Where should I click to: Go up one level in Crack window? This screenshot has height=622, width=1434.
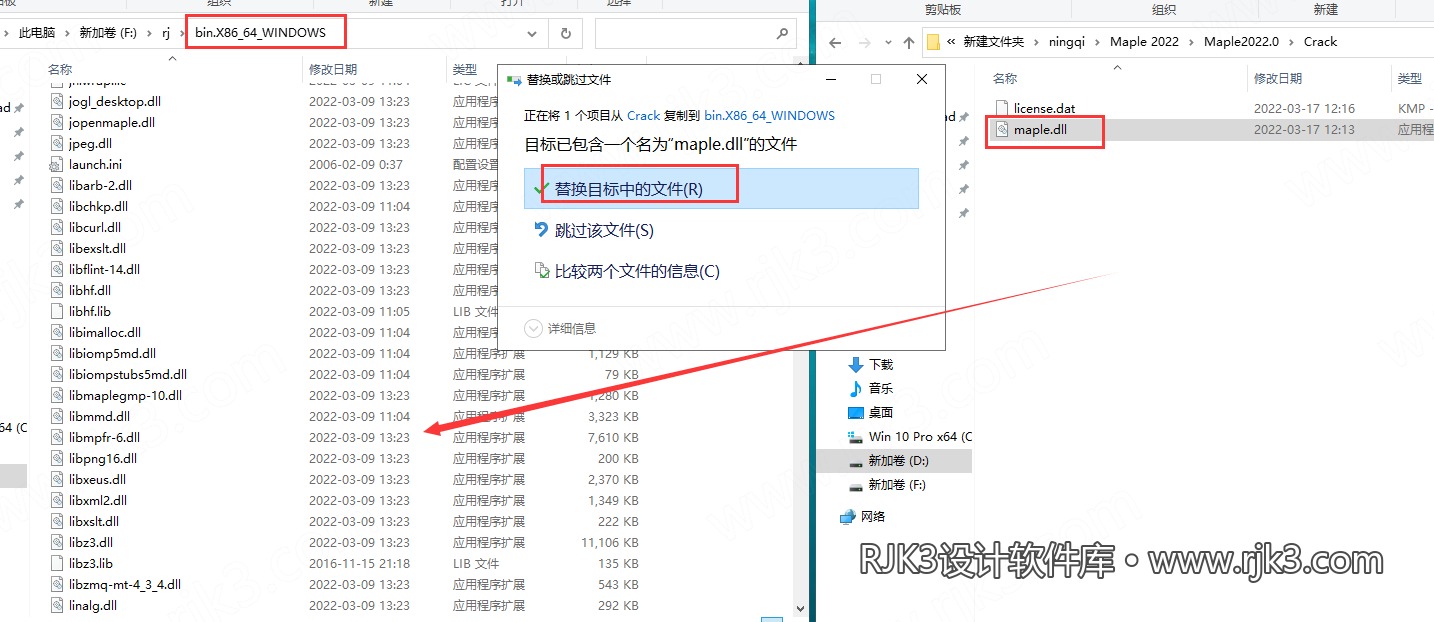(908, 42)
